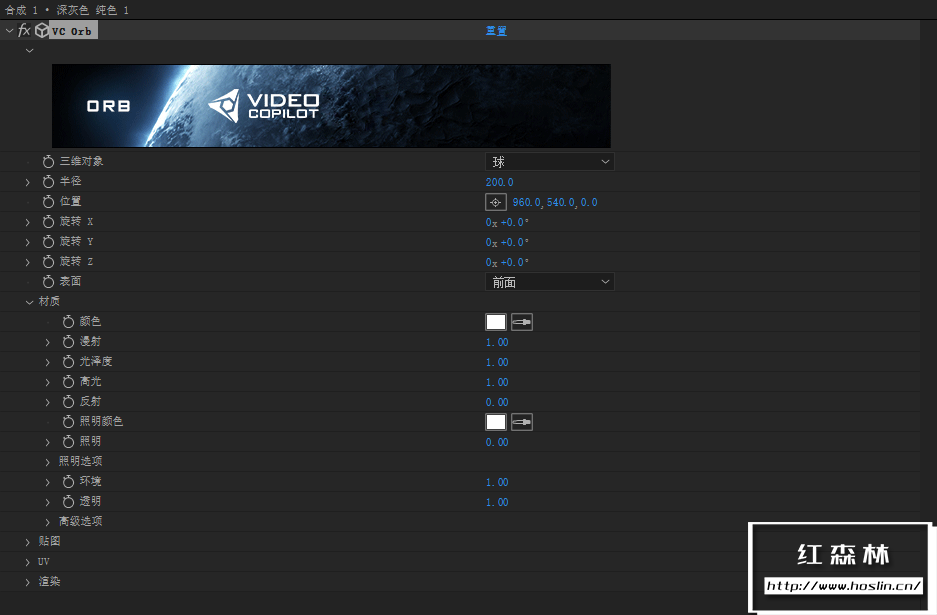Toggle the 透明 stopwatch

(68, 502)
